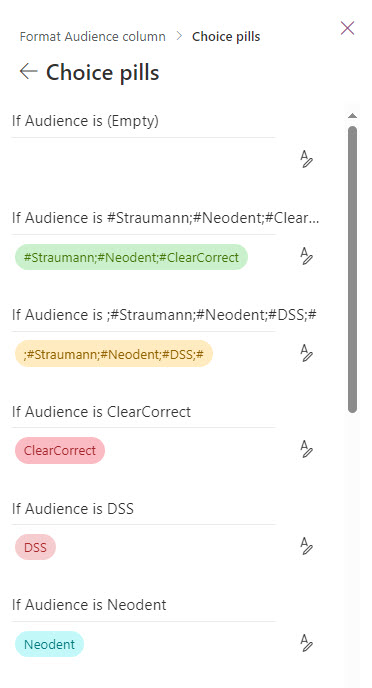Click the red ClearCorrect pill

pos(60,451)
